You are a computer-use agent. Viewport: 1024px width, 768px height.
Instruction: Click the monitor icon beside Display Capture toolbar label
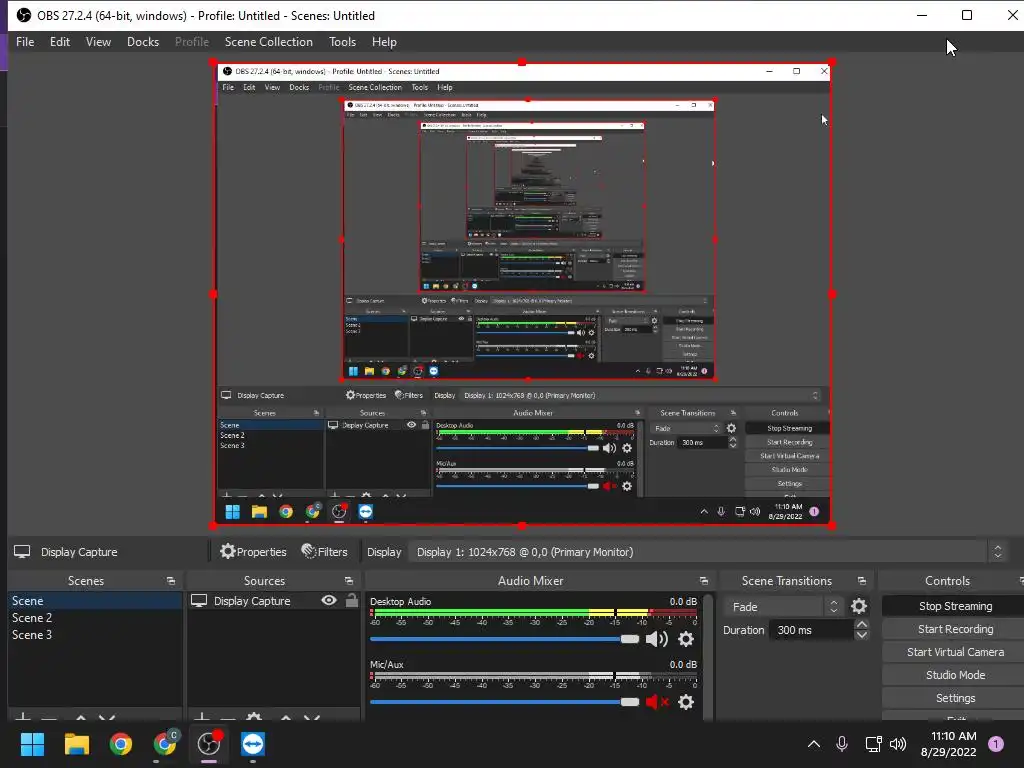22,552
